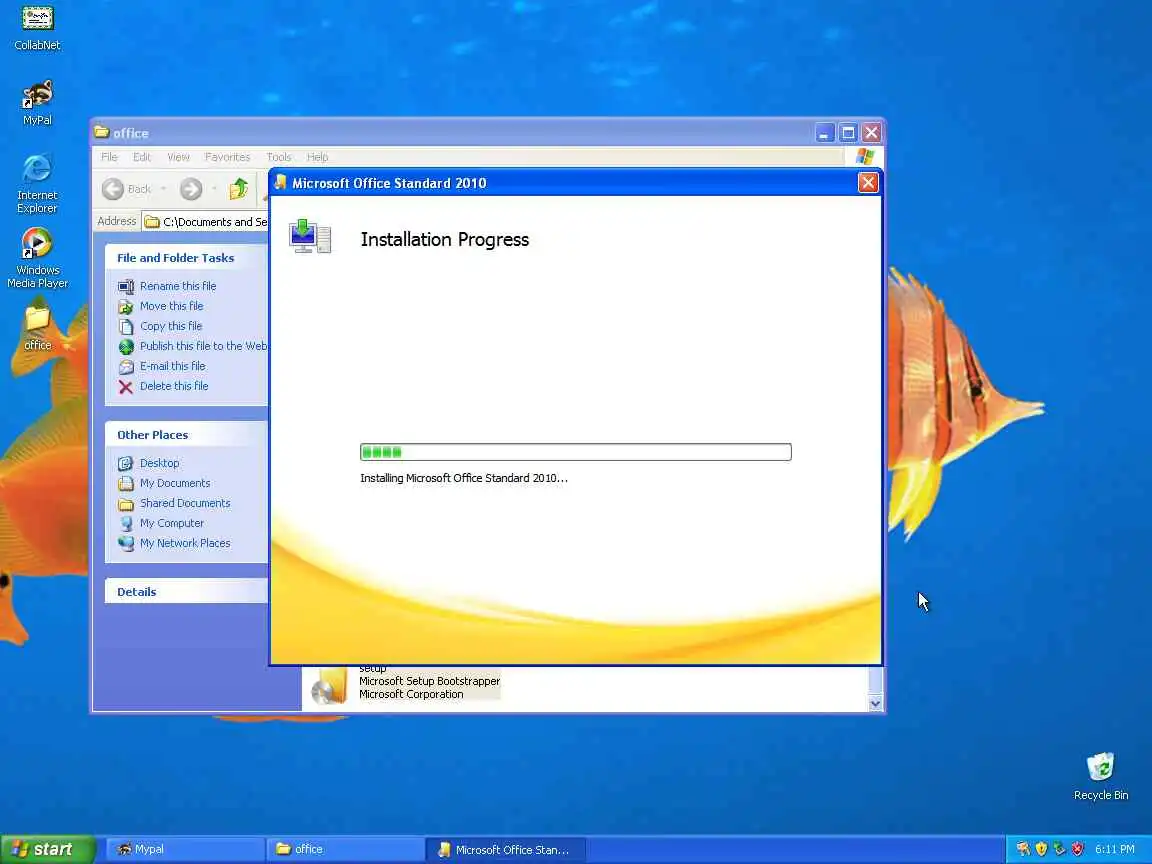Click the My Computer icon in sidebar
Screen dimensions: 1152x864
pos(126,523)
